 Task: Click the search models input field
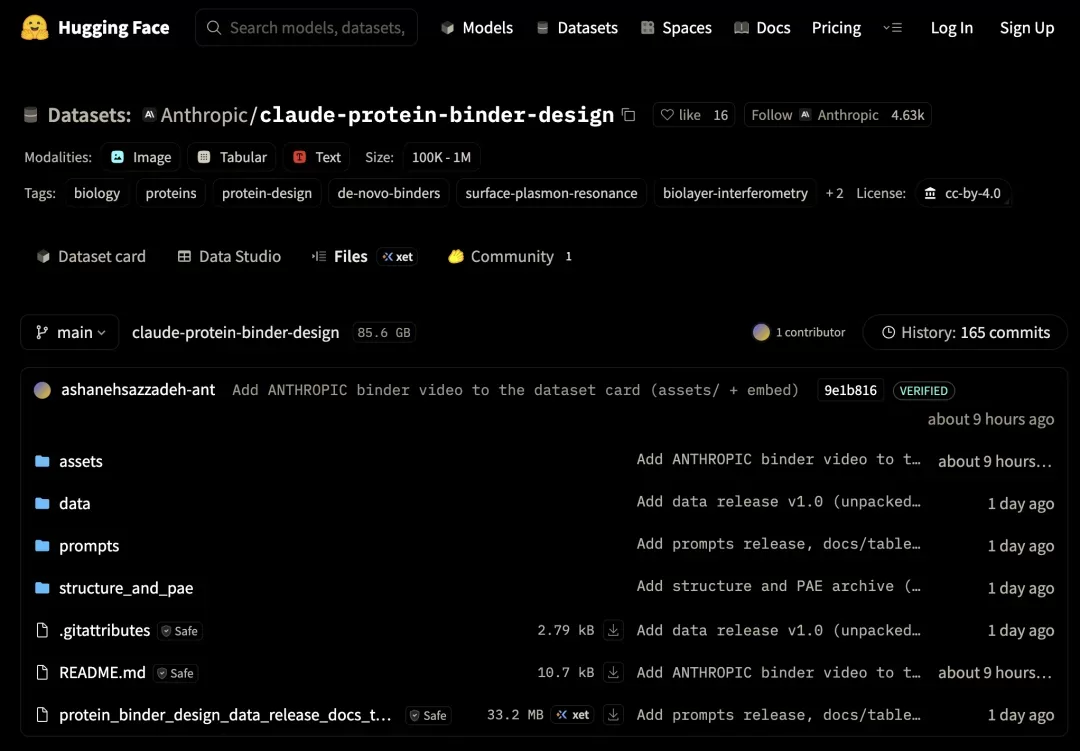[x=307, y=28]
